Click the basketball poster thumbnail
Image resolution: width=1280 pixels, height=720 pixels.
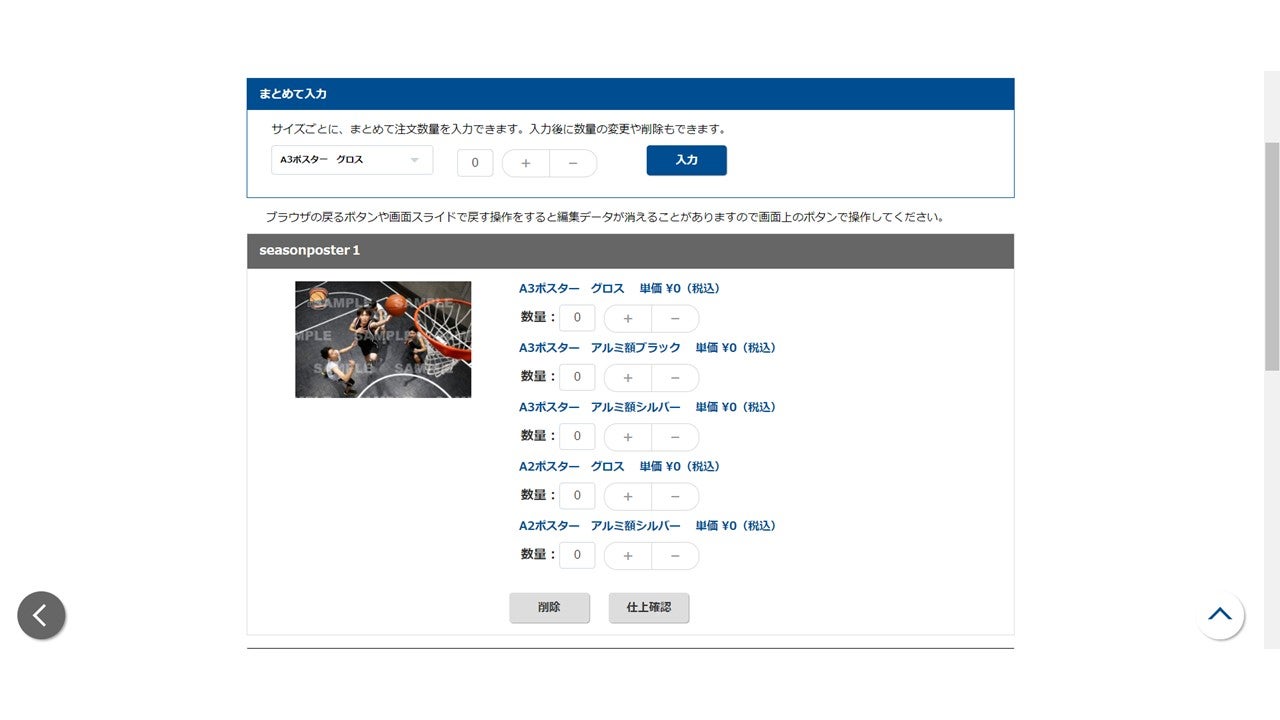(383, 339)
